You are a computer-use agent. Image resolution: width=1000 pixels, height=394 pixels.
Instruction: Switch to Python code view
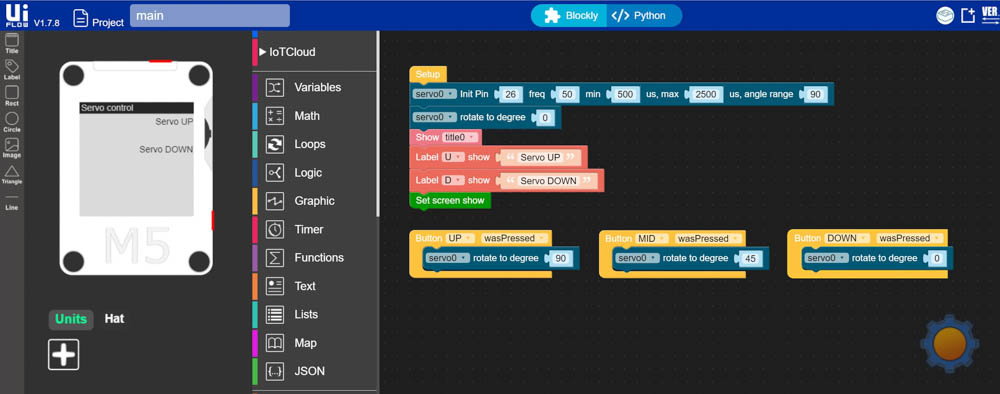(x=640, y=16)
